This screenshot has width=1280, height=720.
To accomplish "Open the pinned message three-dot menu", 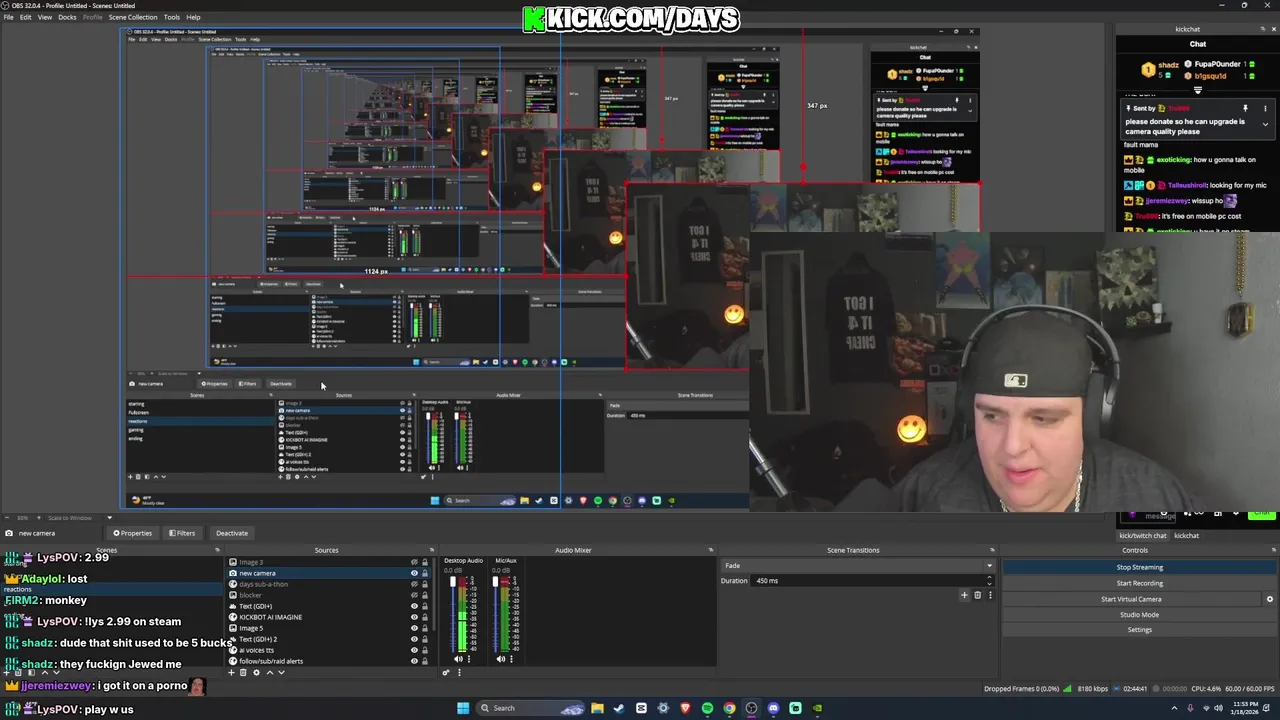I will click(1265, 108).
